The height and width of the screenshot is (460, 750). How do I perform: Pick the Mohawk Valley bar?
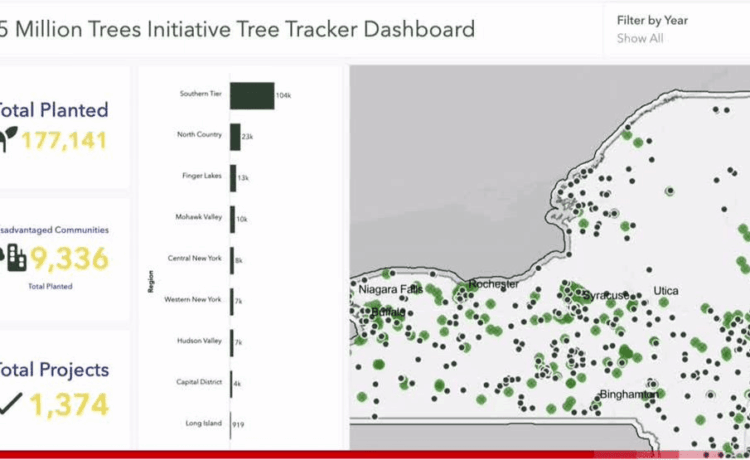coord(232,218)
